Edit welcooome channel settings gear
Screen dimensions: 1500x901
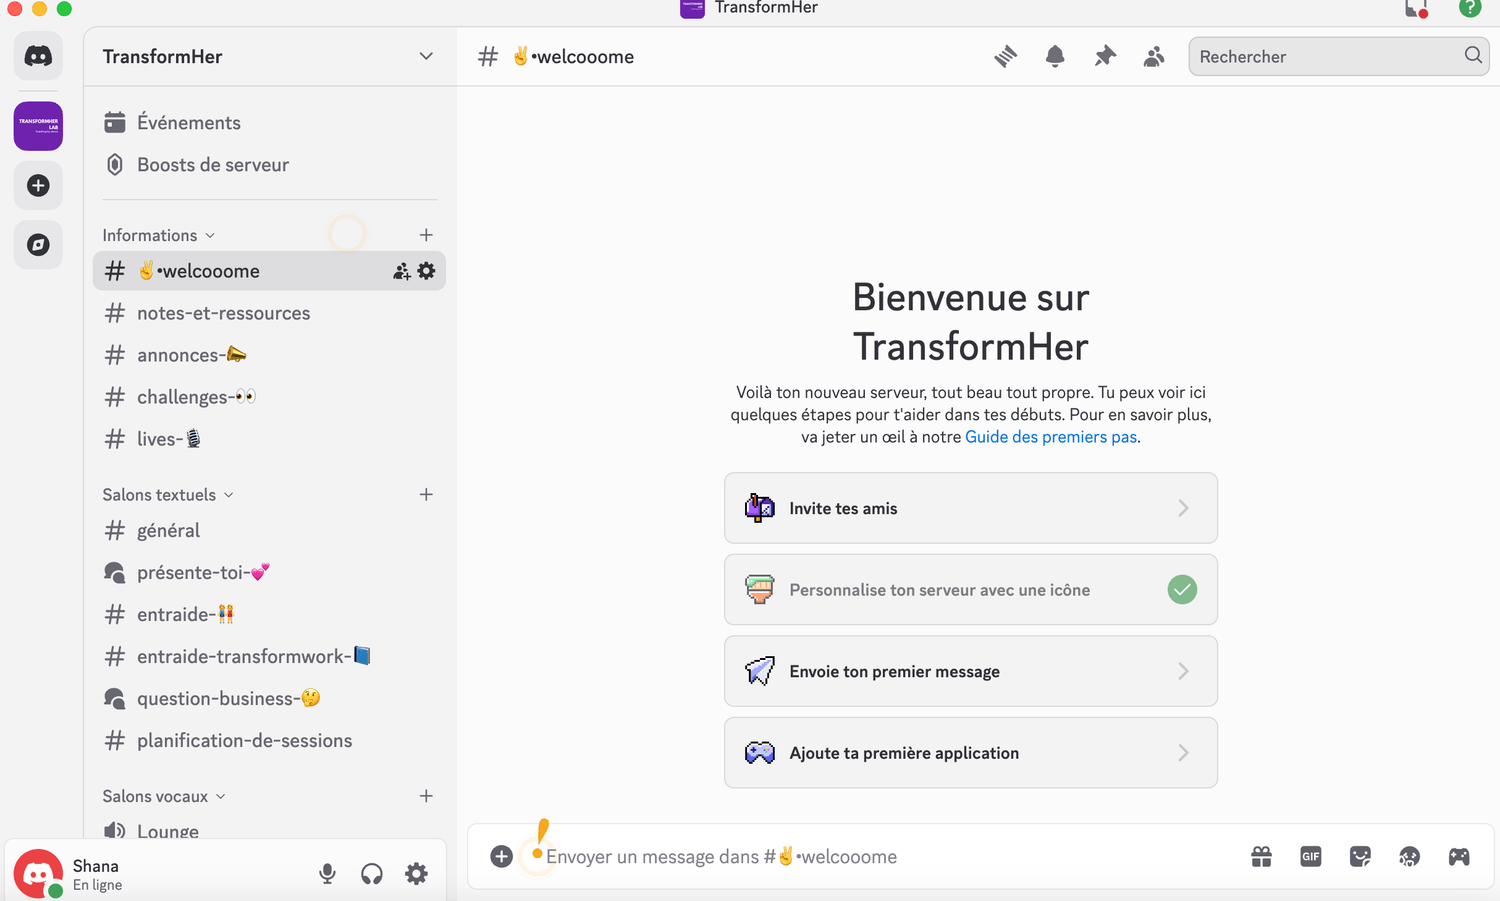click(x=427, y=271)
